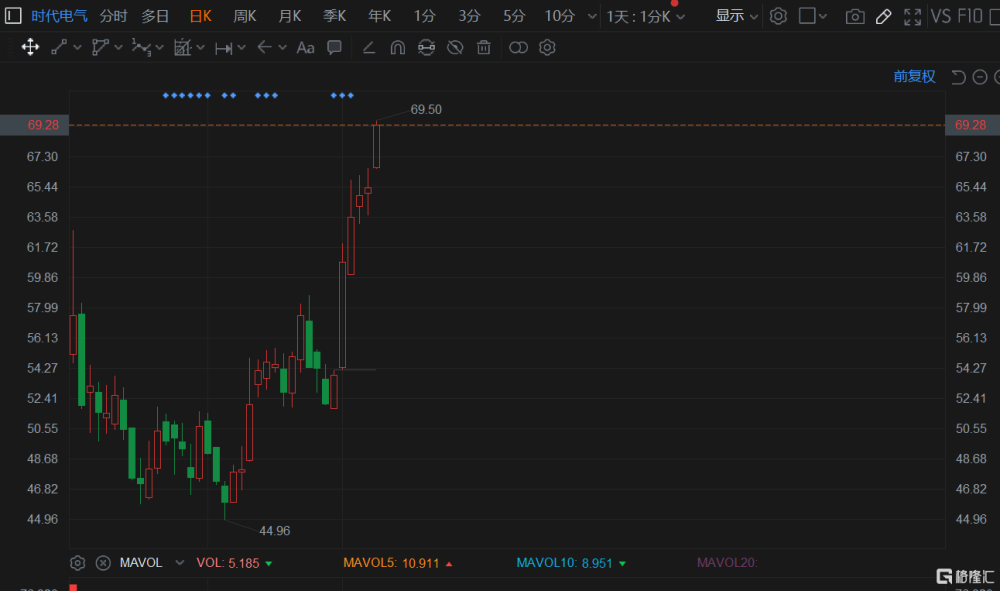The height and width of the screenshot is (591, 1000).
Task: Select the 3分 interval
Action: pyautogui.click(x=469, y=16)
